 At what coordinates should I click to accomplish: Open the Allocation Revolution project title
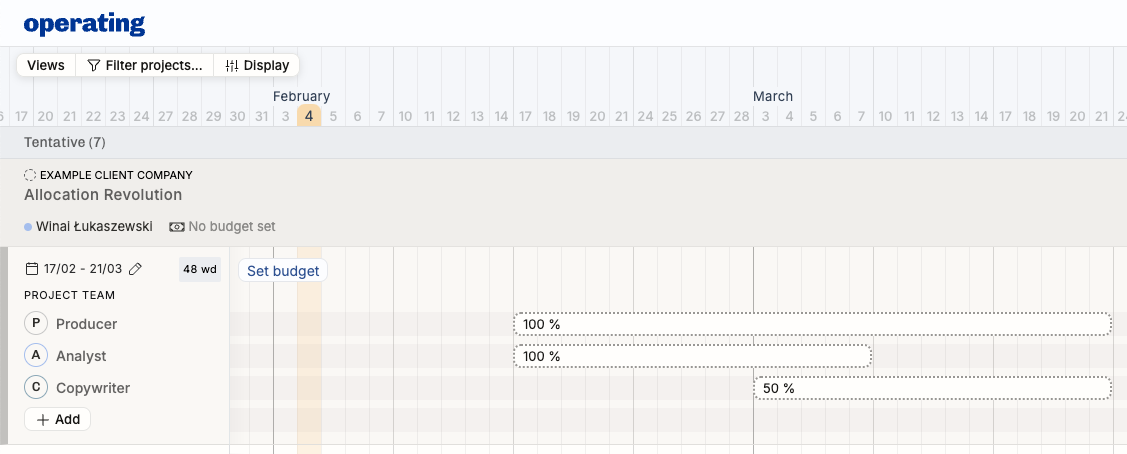tap(103, 195)
